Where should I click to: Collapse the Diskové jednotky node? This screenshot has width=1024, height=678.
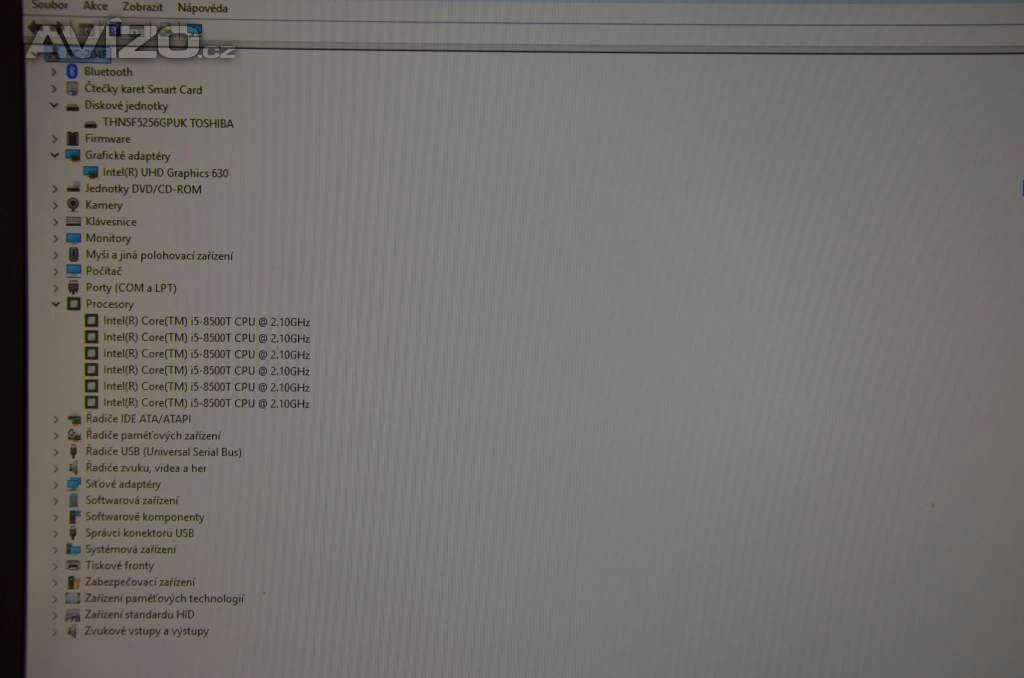55,106
